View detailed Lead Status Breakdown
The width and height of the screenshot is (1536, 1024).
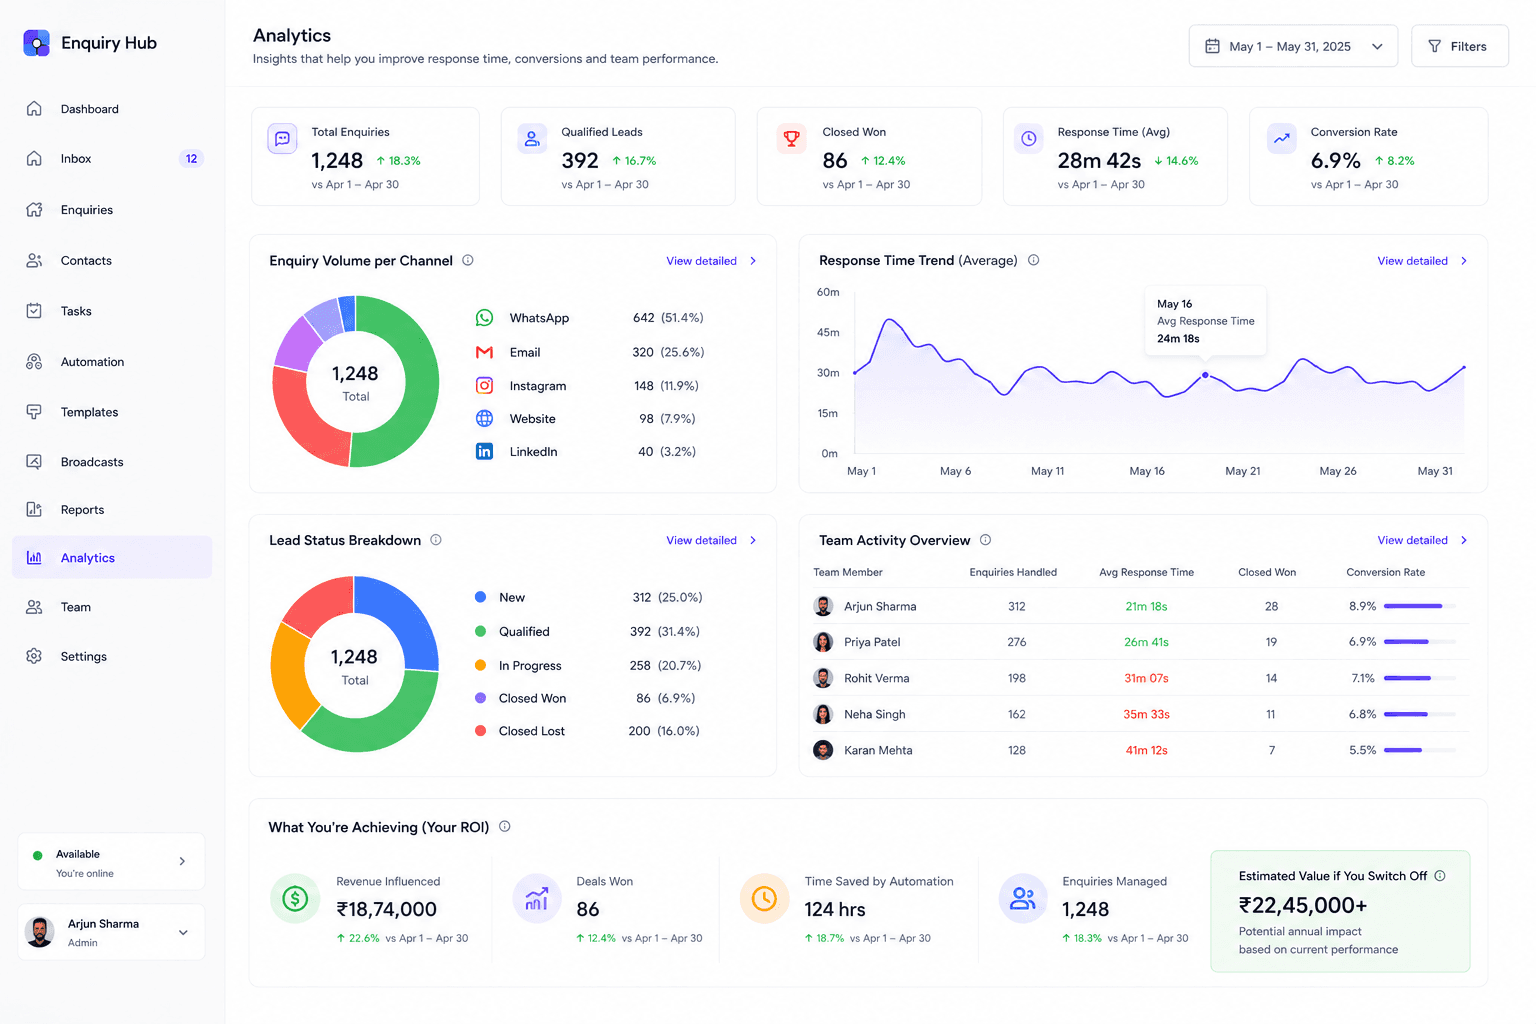click(x=711, y=540)
